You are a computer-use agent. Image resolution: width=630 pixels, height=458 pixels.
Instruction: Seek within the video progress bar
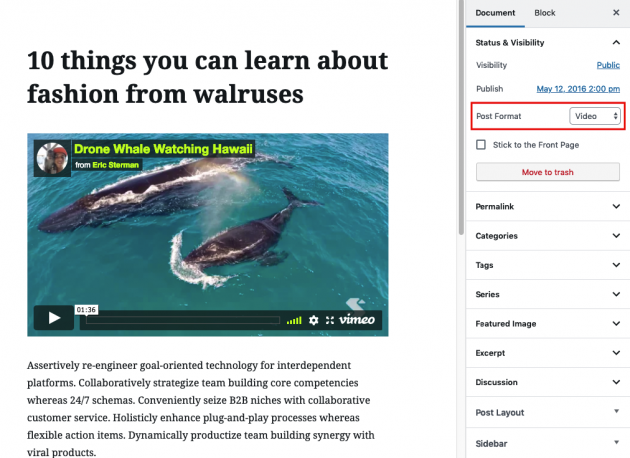point(183,320)
